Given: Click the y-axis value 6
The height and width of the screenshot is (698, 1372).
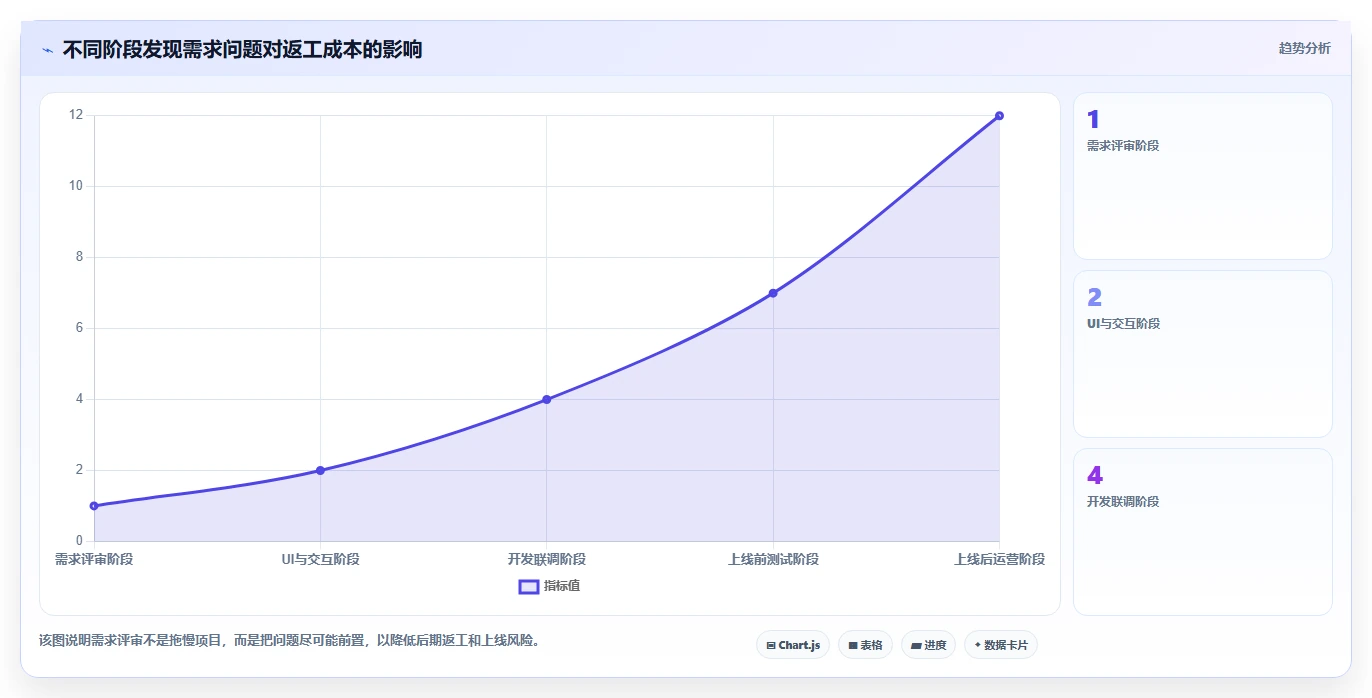Looking at the screenshot, I should 79,328.
